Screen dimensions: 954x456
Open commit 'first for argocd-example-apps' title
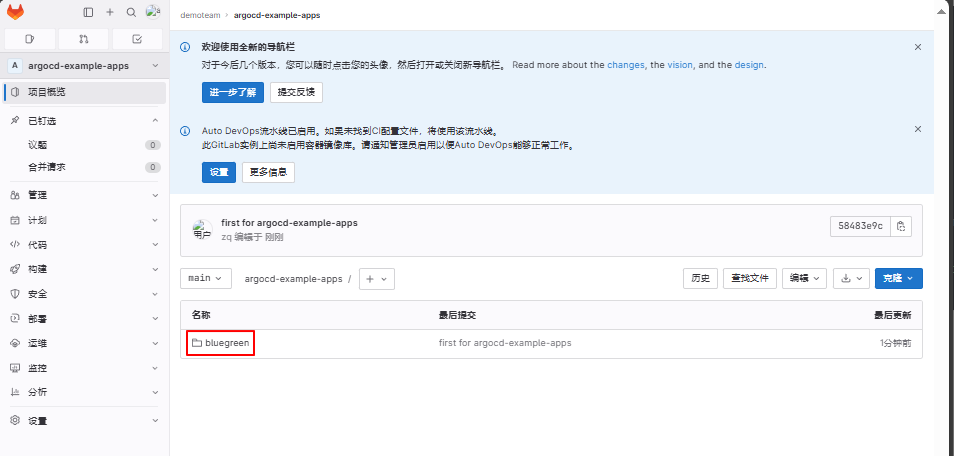pos(290,223)
